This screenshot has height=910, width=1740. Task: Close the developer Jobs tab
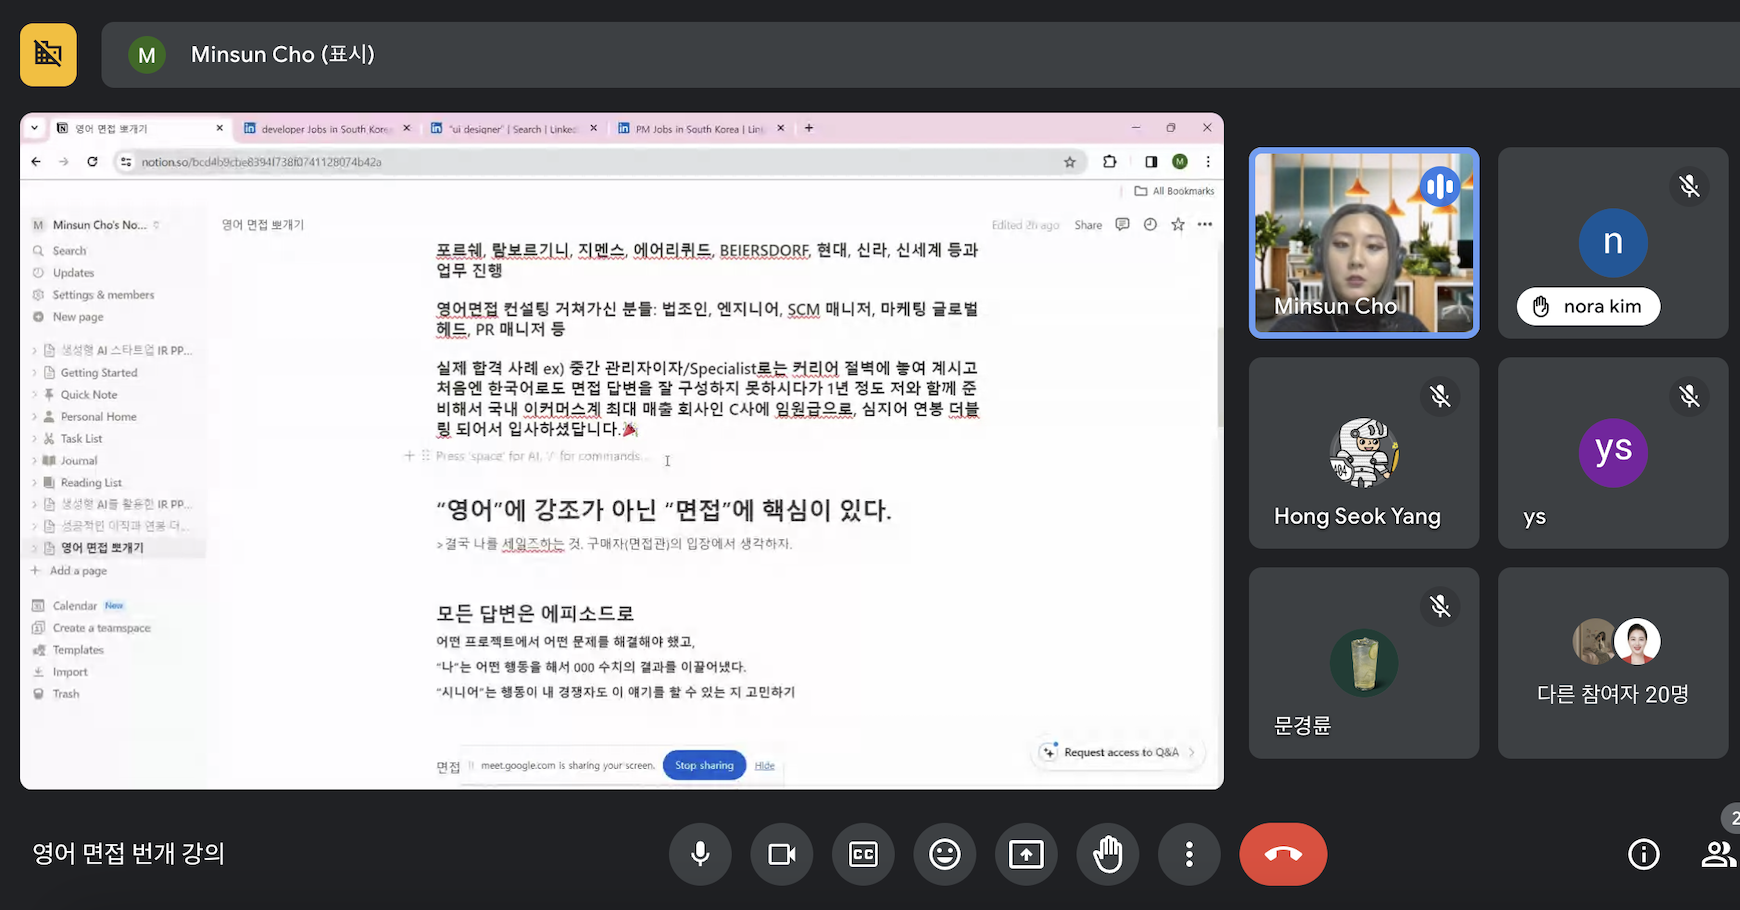[x=406, y=128]
